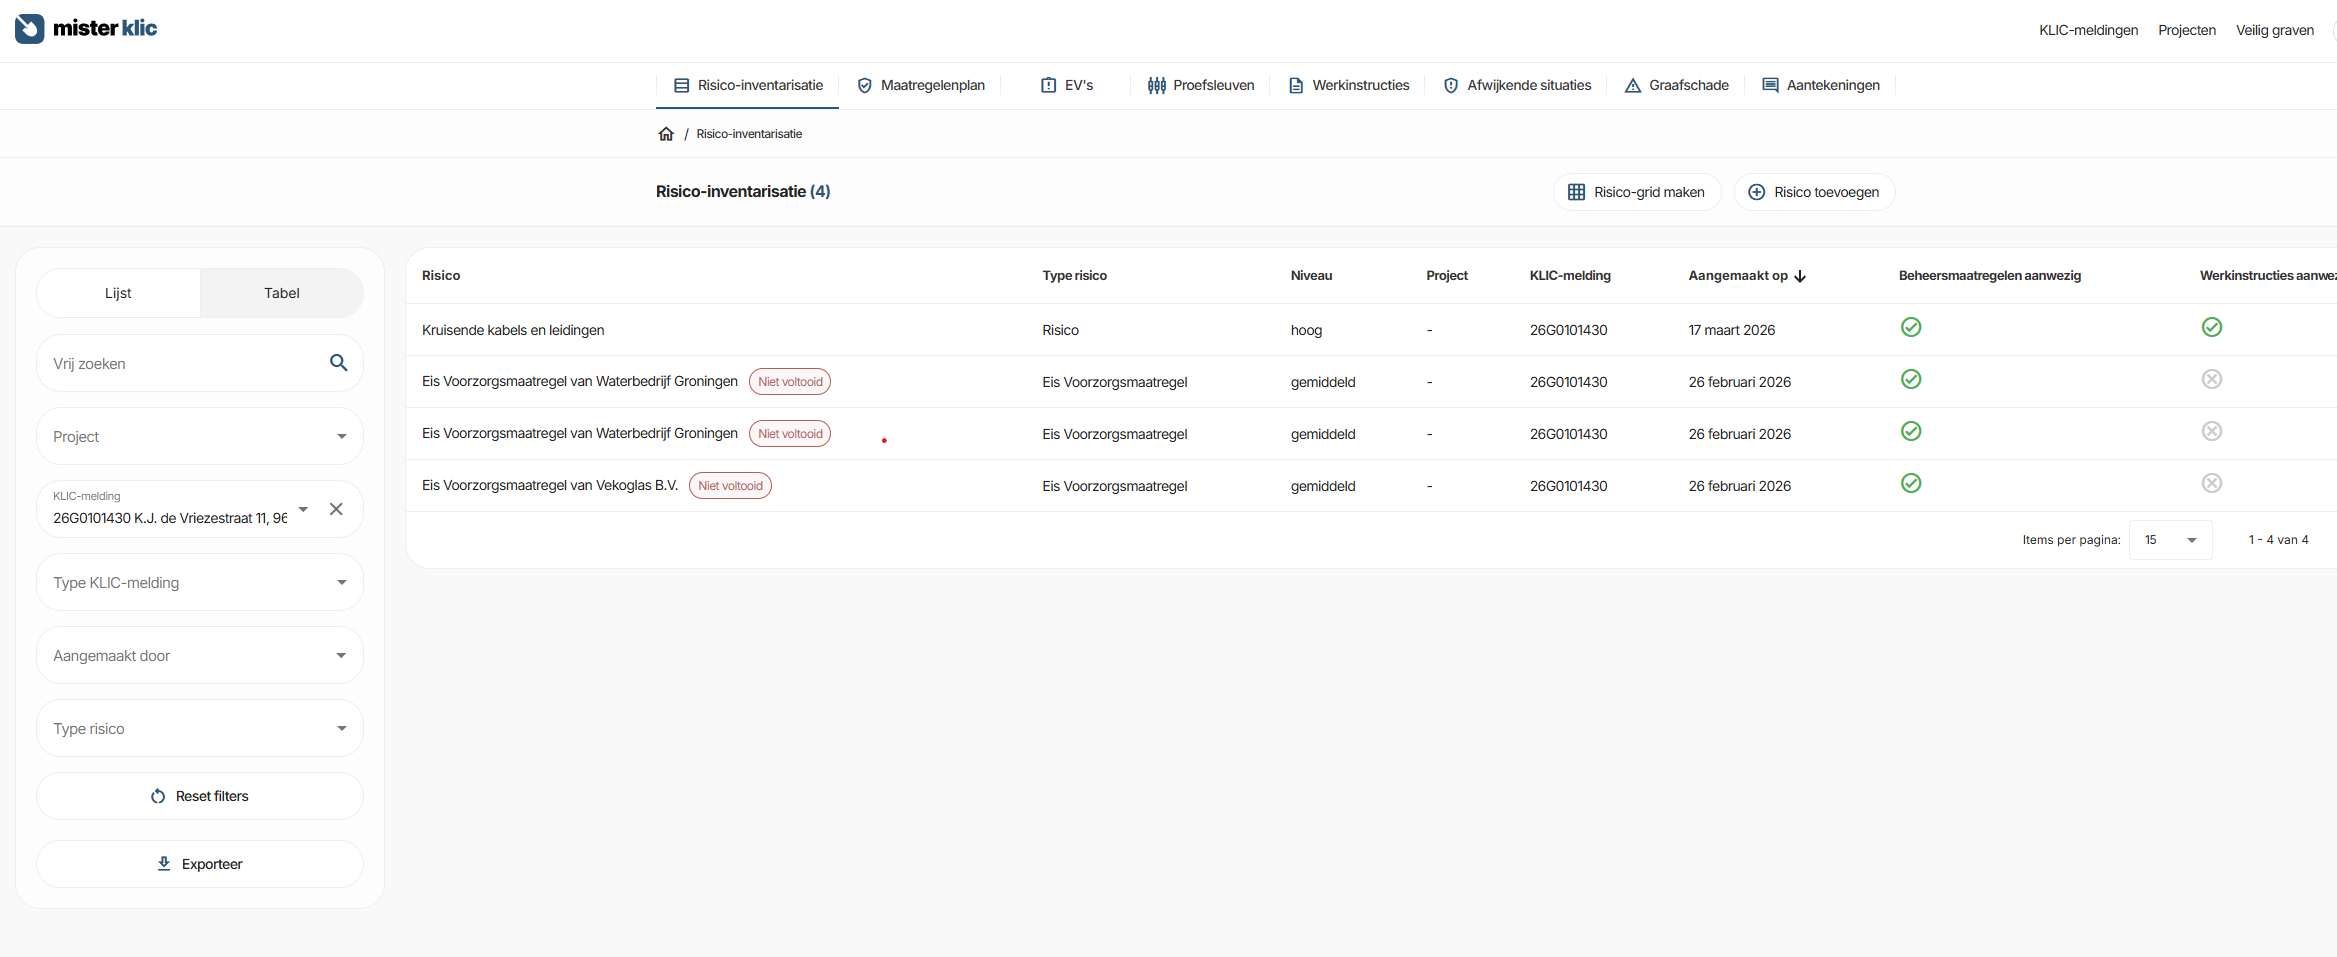The image size is (2337, 957).
Task: Click the search magnifier icon
Action: 338,363
